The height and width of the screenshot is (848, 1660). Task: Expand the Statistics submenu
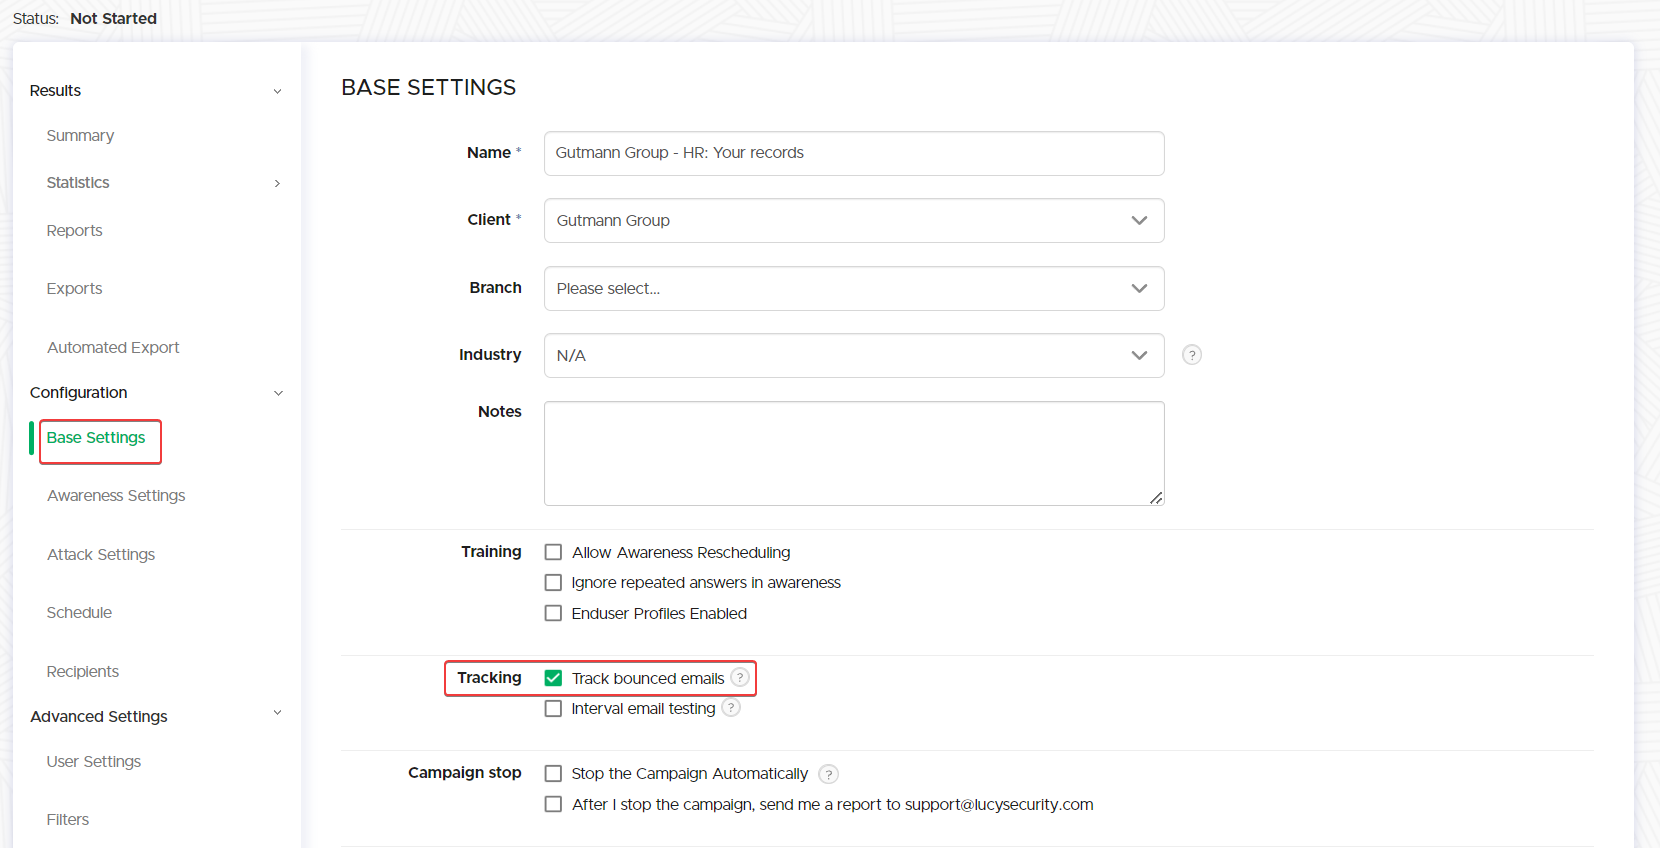277,183
